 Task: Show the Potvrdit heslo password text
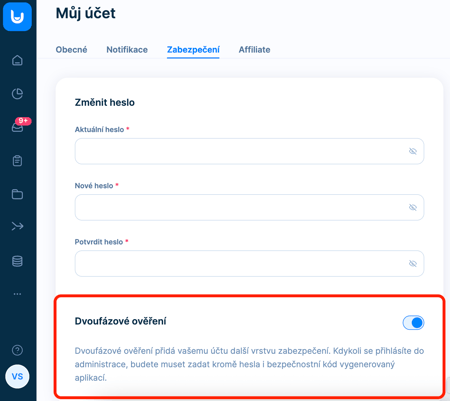pyautogui.click(x=413, y=264)
